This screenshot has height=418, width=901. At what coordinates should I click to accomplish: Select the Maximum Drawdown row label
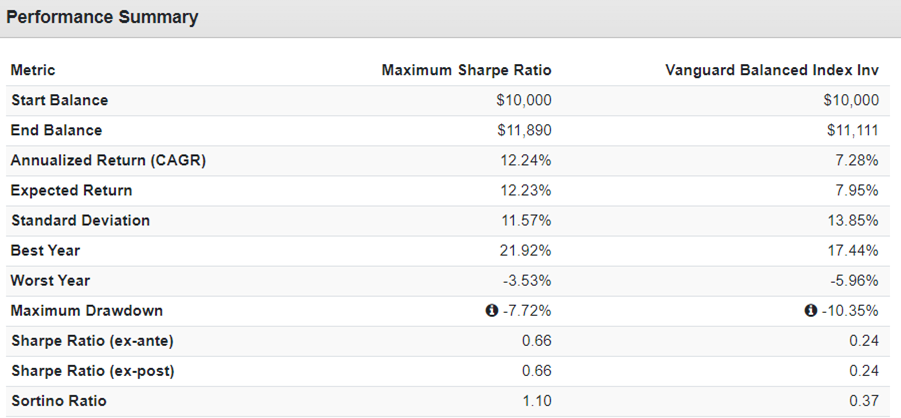(x=86, y=311)
